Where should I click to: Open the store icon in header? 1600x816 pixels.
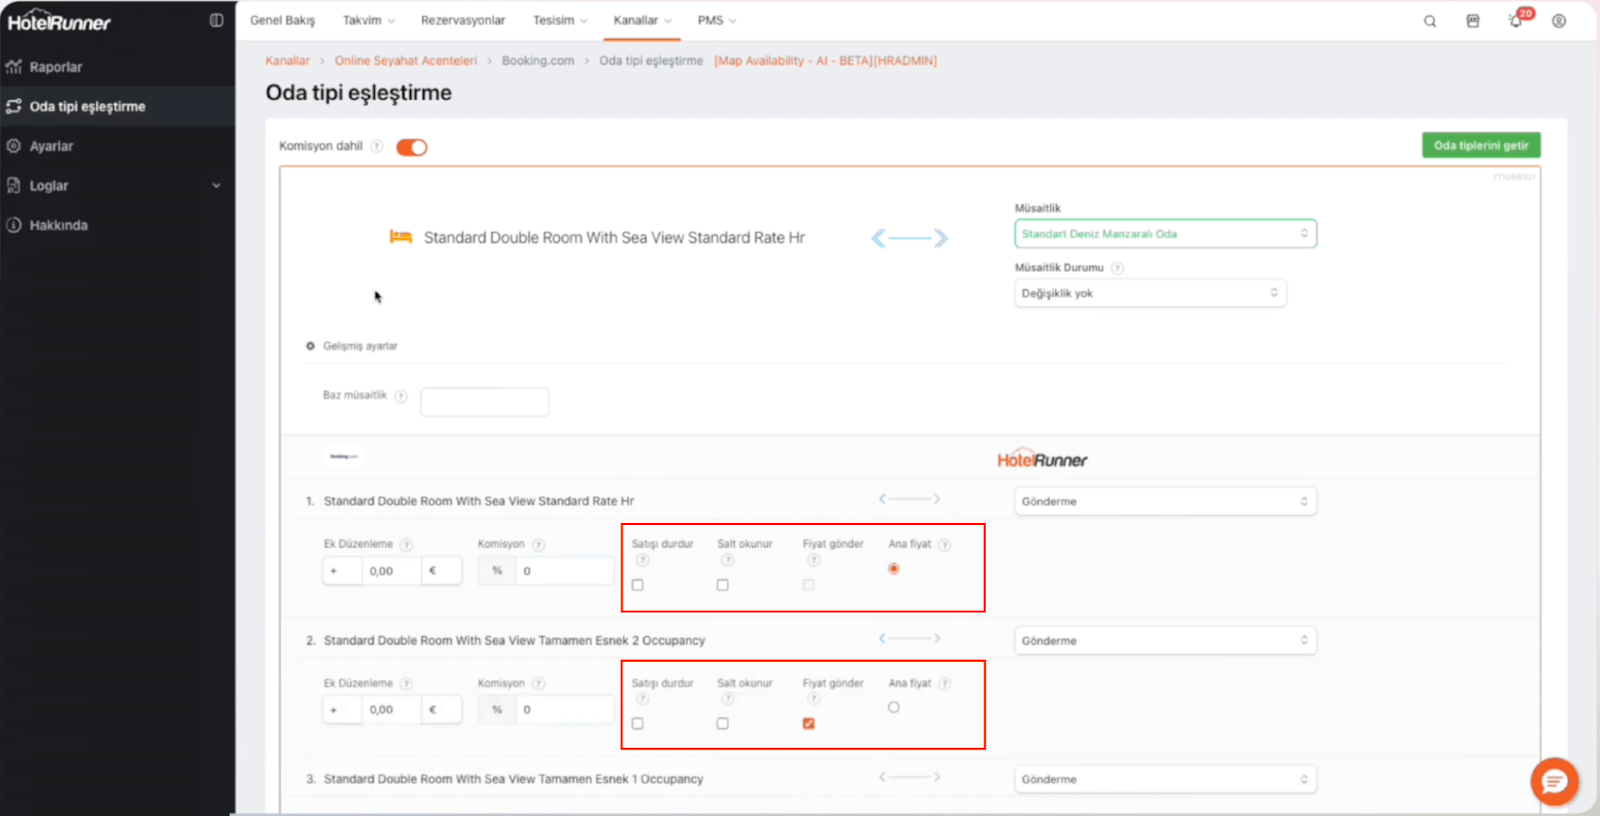1473,21
